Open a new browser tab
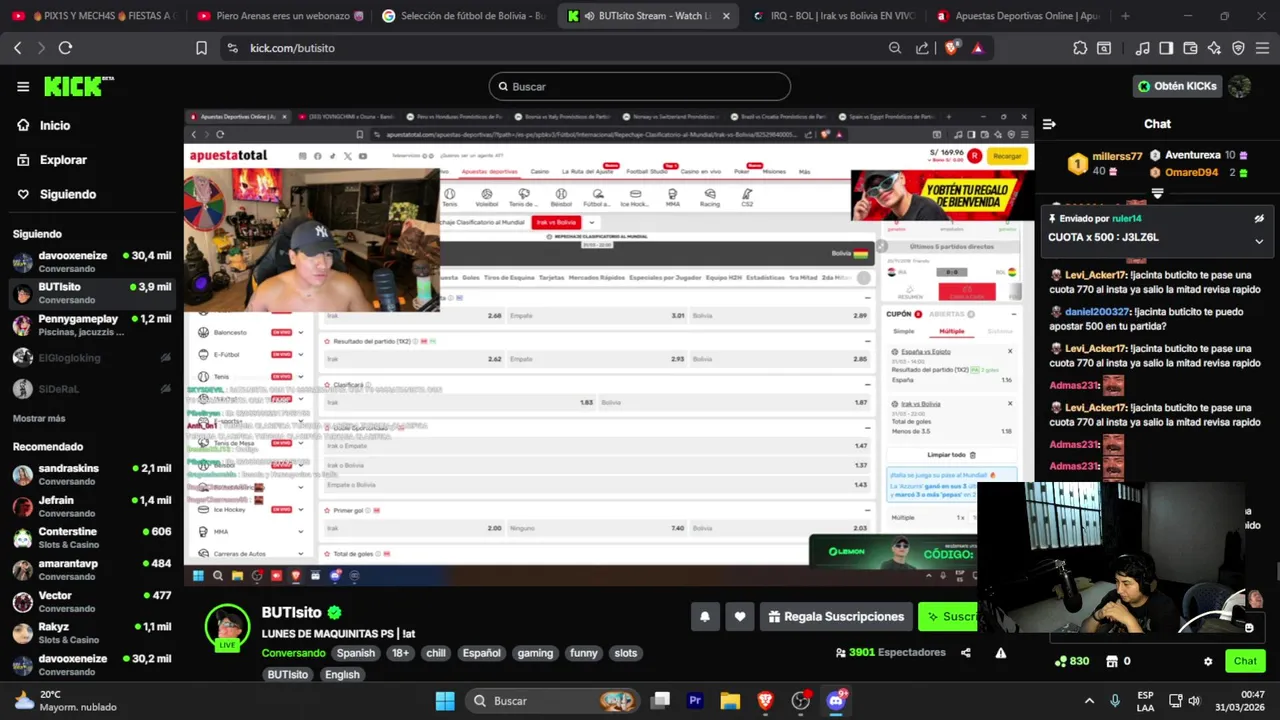This screenshot has height=720, width=1280. pos(1125,16)
